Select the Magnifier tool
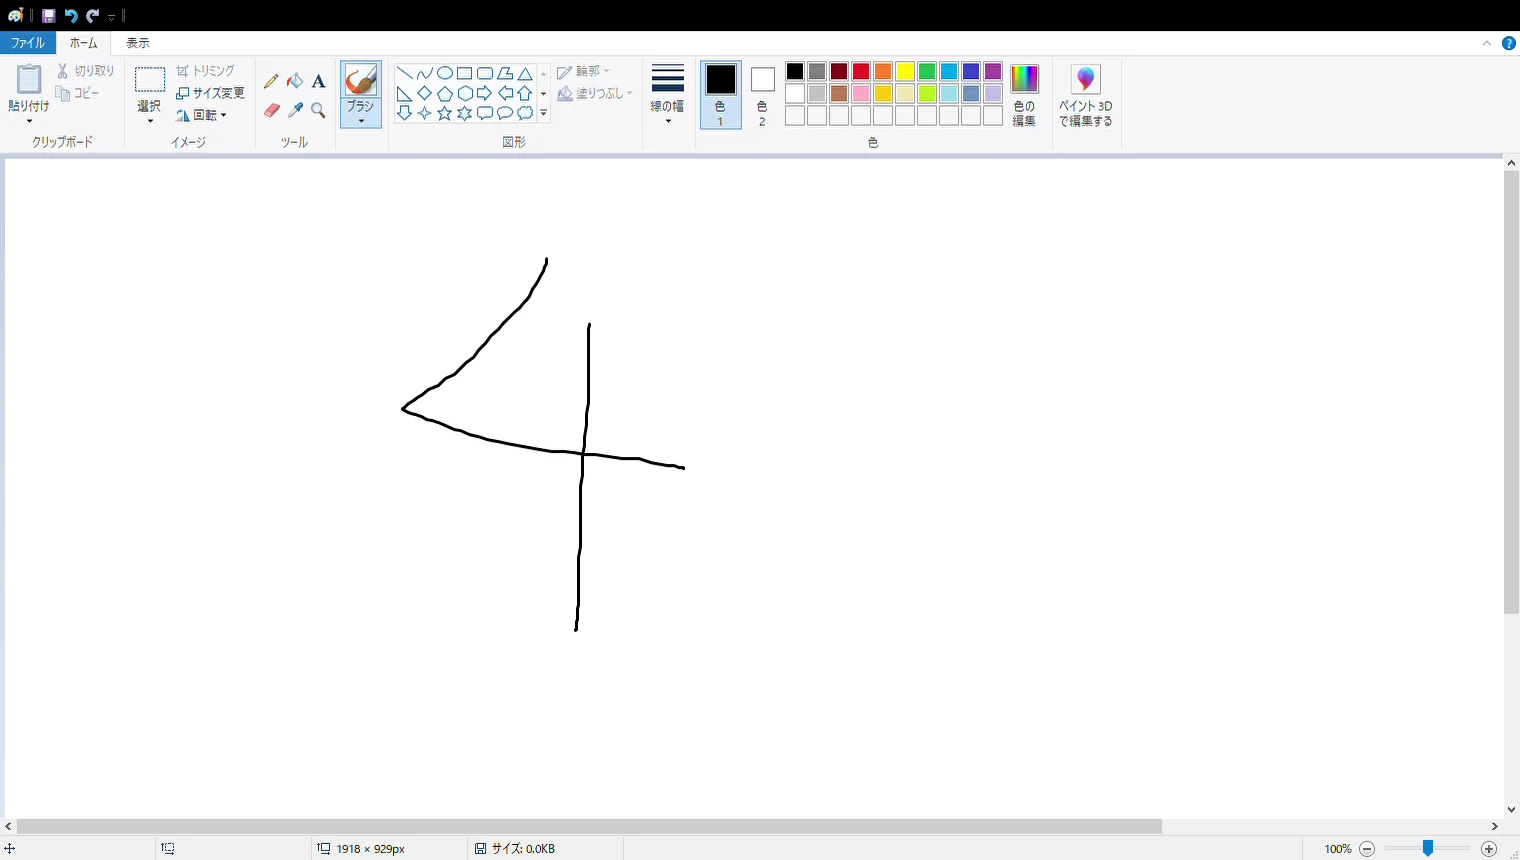This screenshot has height=860, width=1520. pos(319,110)
